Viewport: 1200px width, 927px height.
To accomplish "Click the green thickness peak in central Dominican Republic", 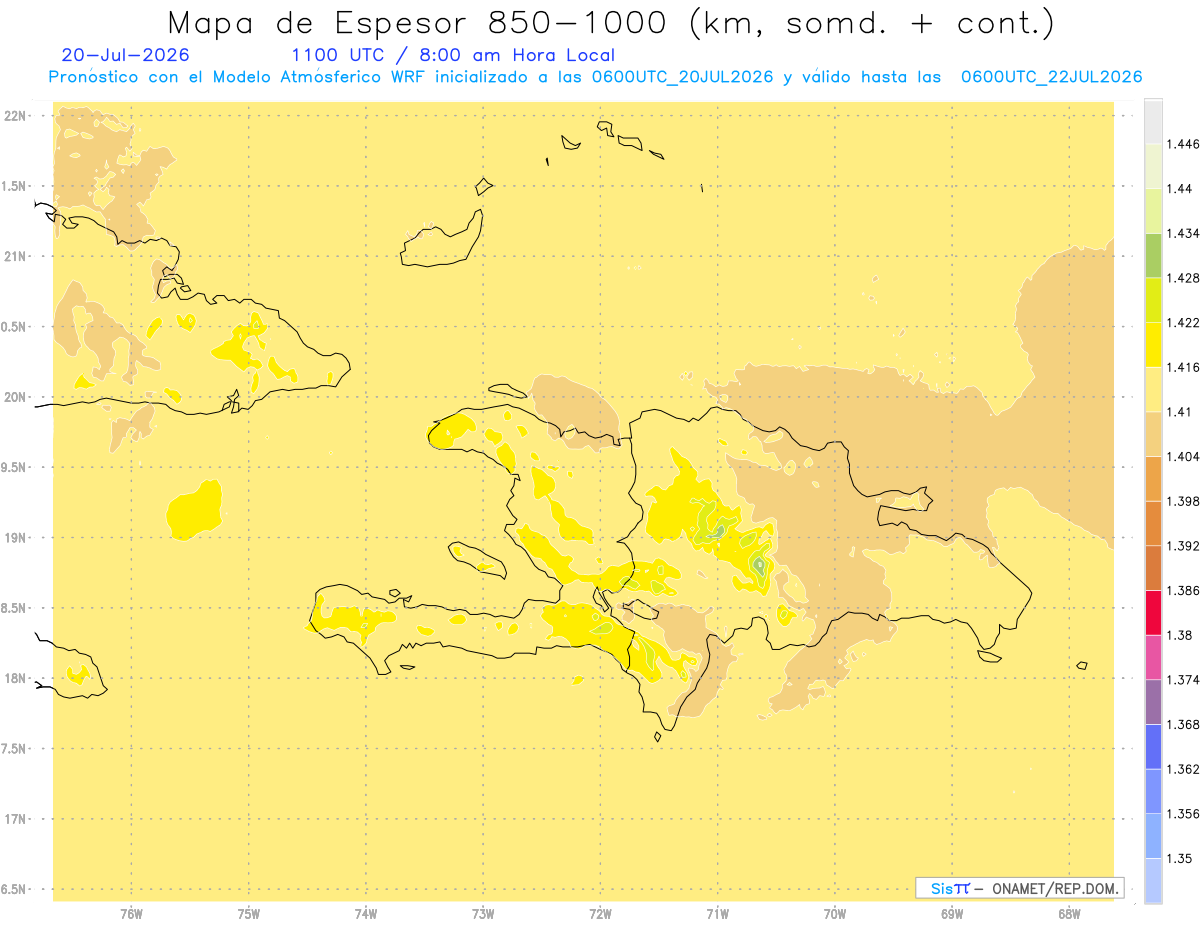I will click(759, 566).
